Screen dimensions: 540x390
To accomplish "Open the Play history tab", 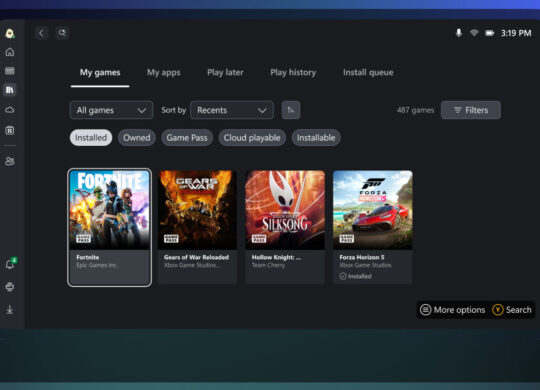I will coord(293,73).
